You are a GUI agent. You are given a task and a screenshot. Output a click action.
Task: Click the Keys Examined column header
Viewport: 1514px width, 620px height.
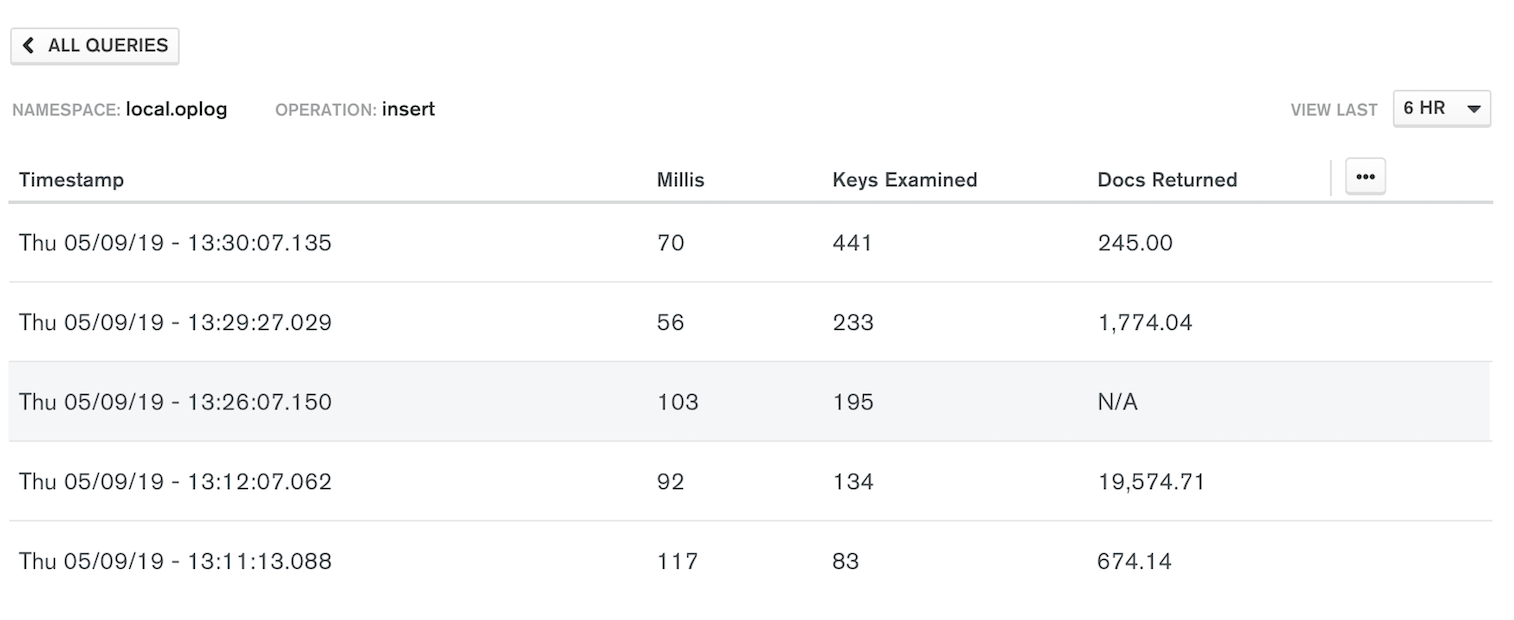(x=904, y=180)
